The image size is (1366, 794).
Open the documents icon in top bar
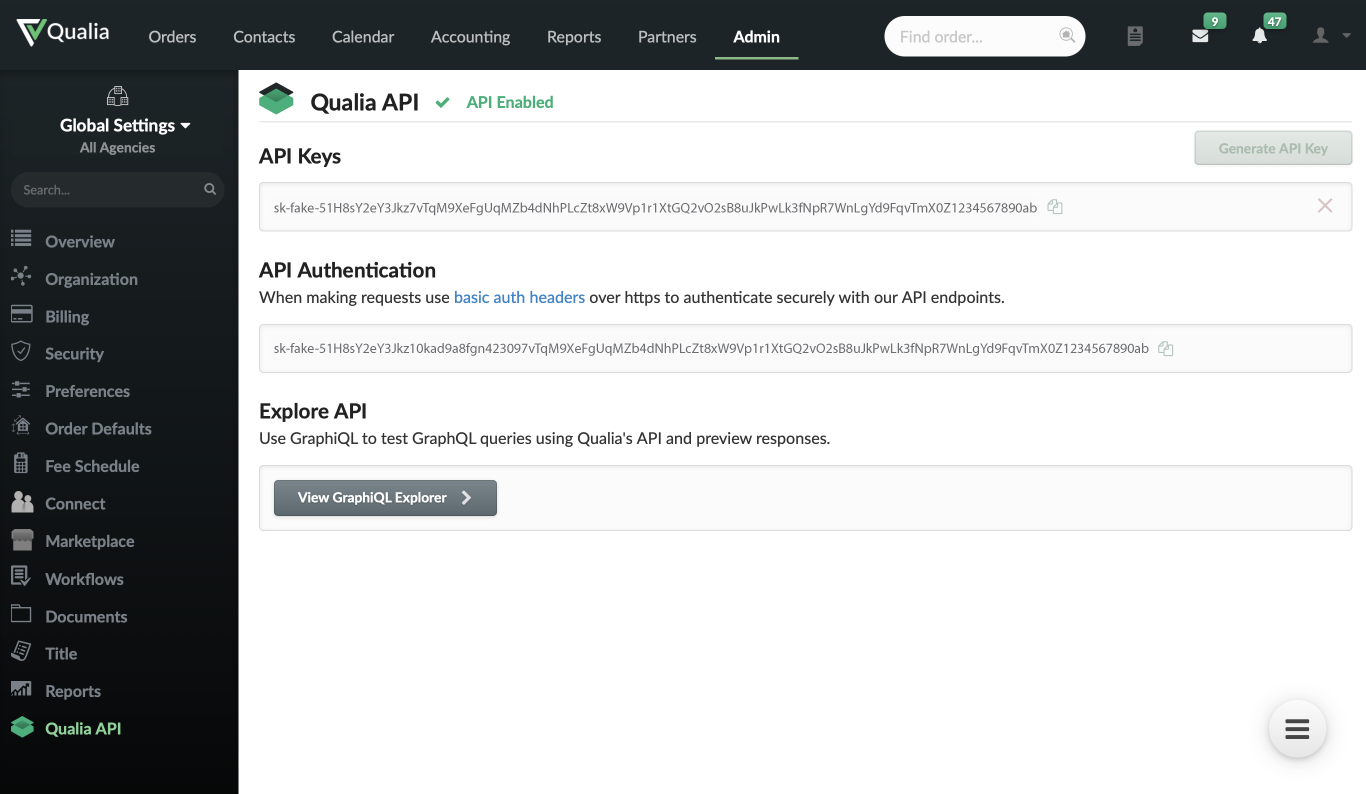tap(1134, 36)
